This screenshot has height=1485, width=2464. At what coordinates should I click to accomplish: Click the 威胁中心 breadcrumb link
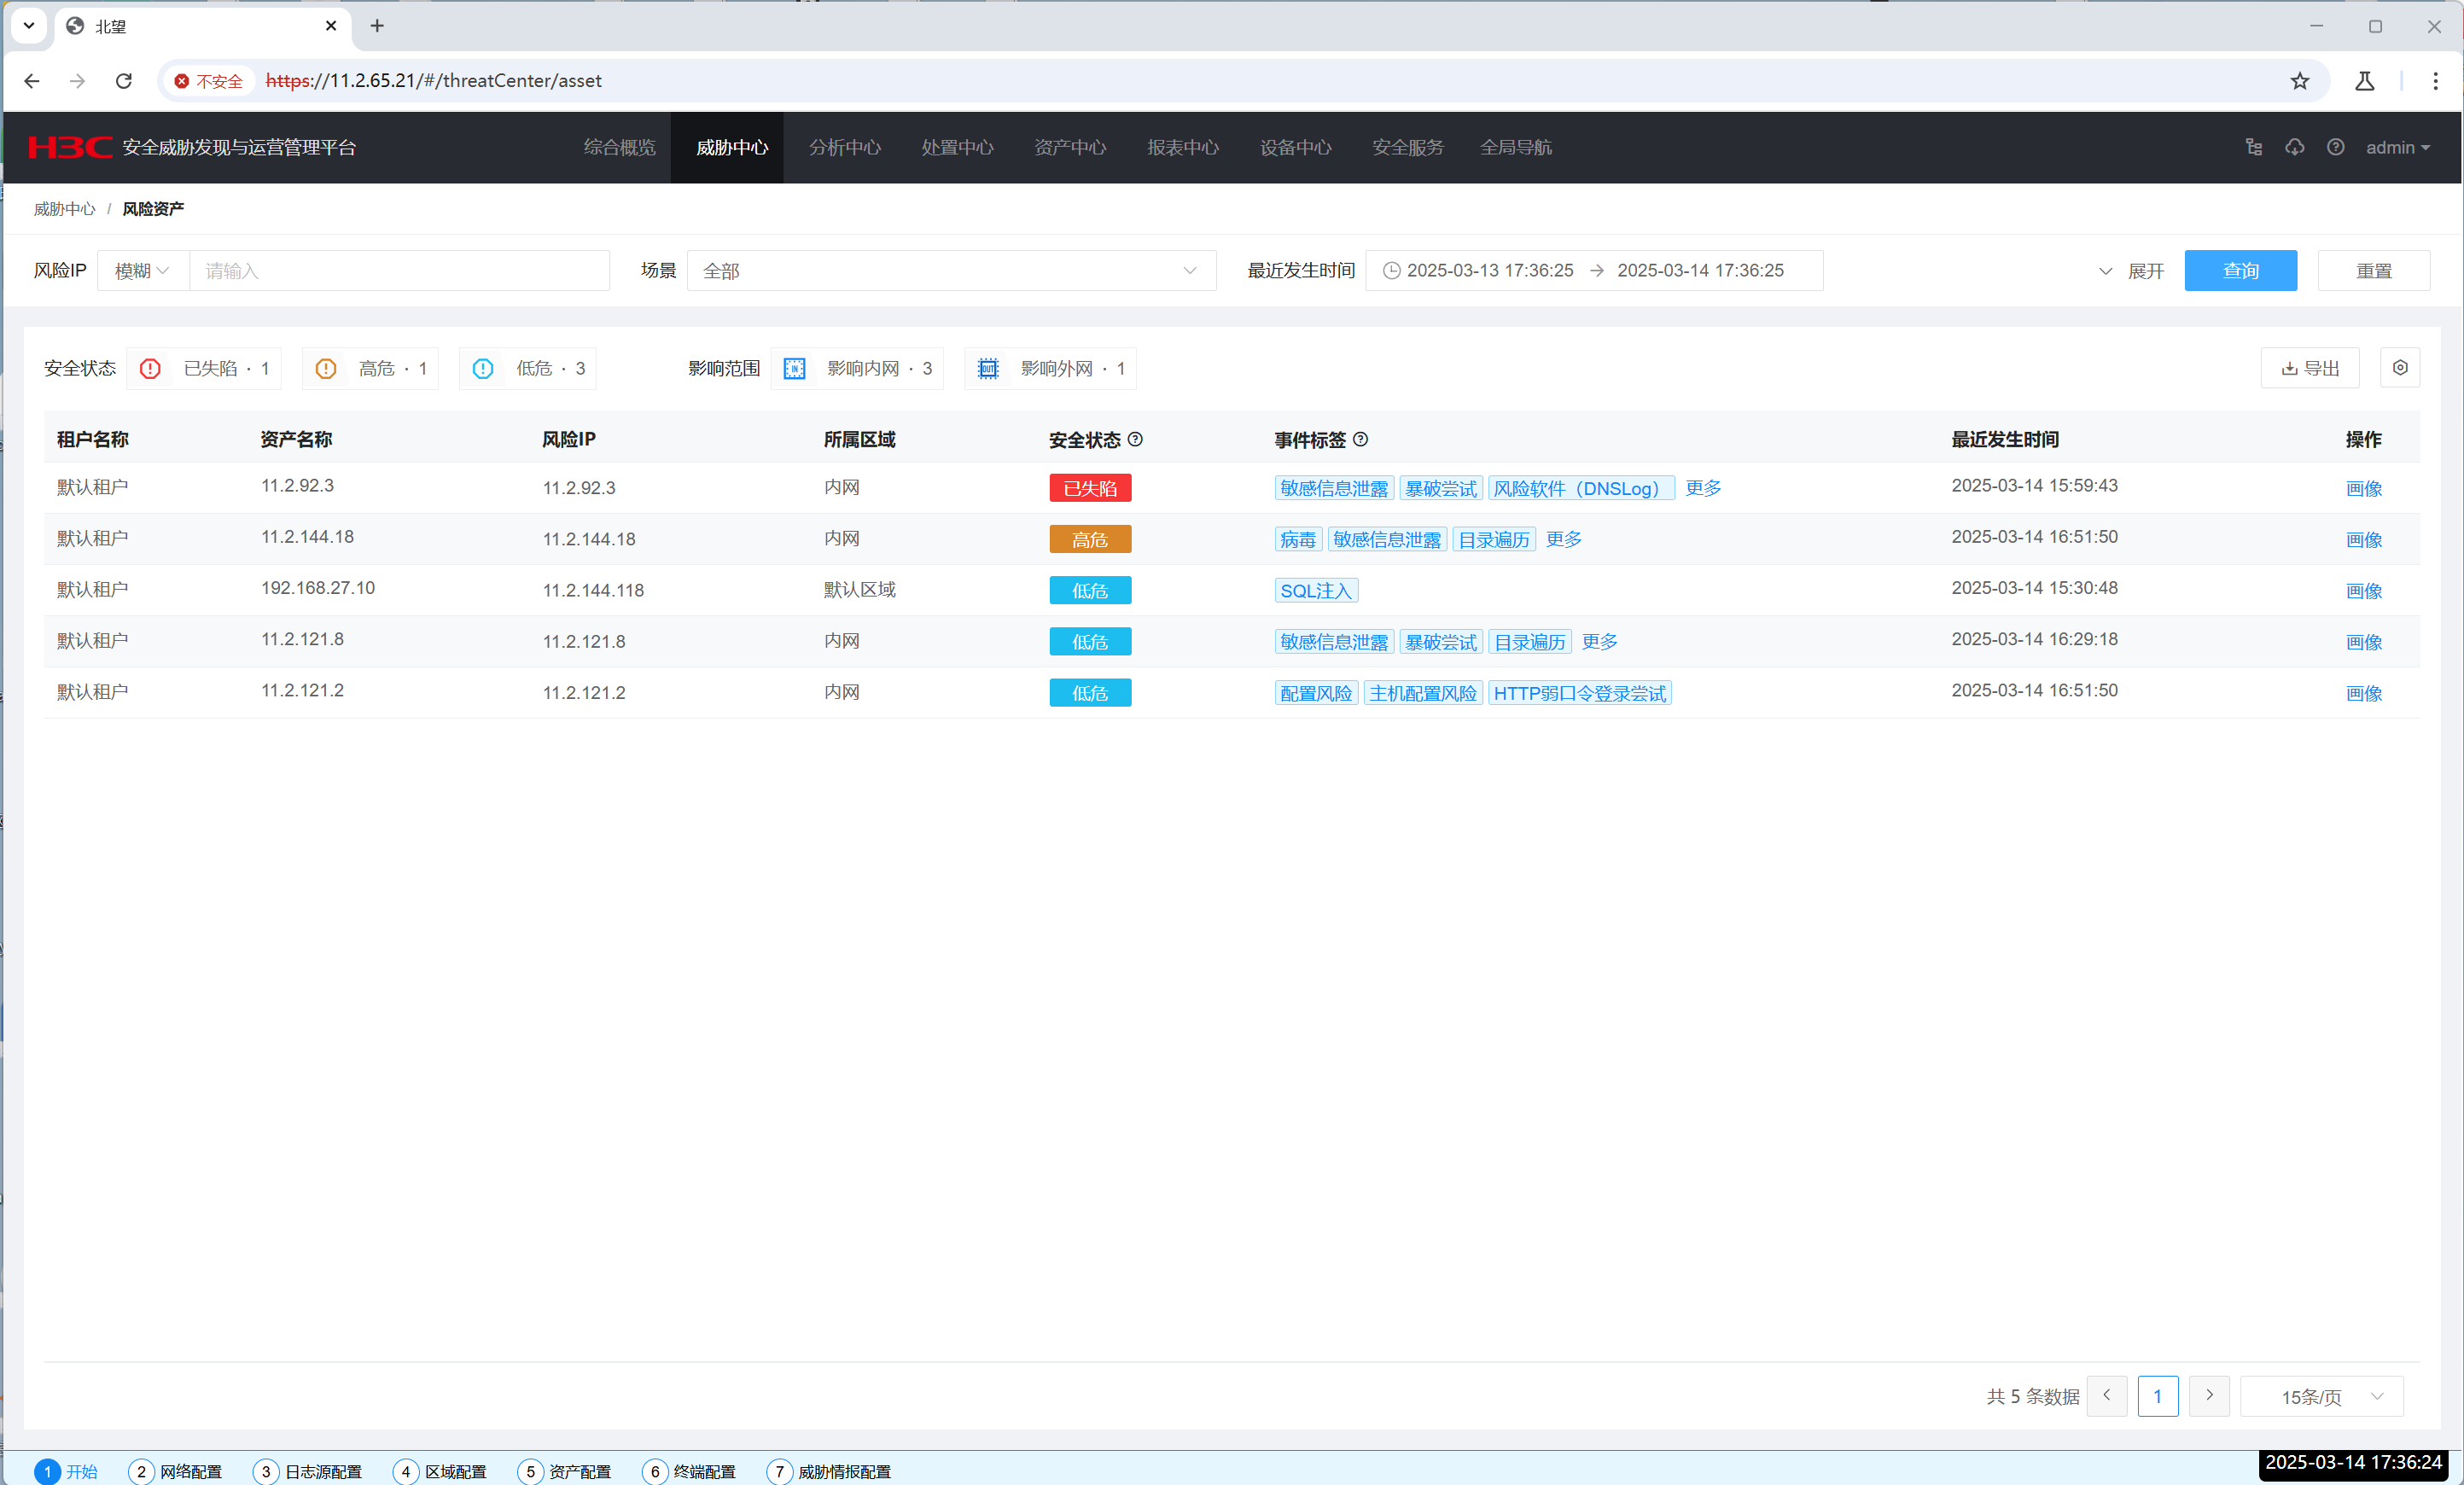[x=64, y=209]
